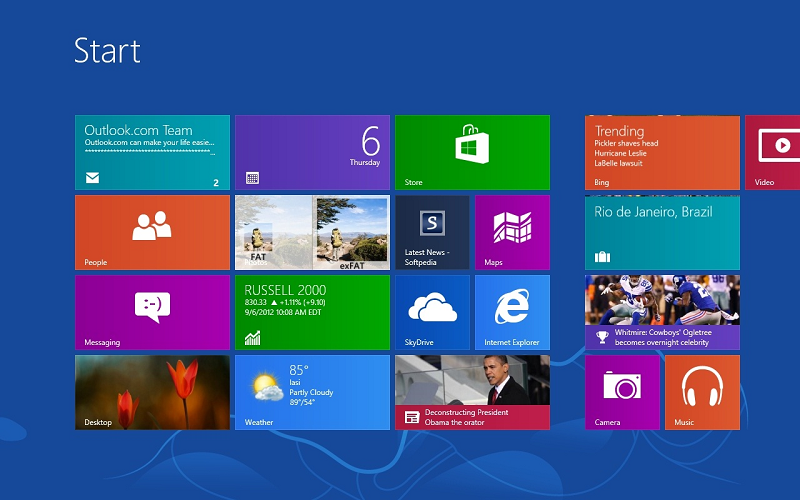This screenshot has height=500, width=800.
Task: Launch the Music tile
Action: click(703, 392)
